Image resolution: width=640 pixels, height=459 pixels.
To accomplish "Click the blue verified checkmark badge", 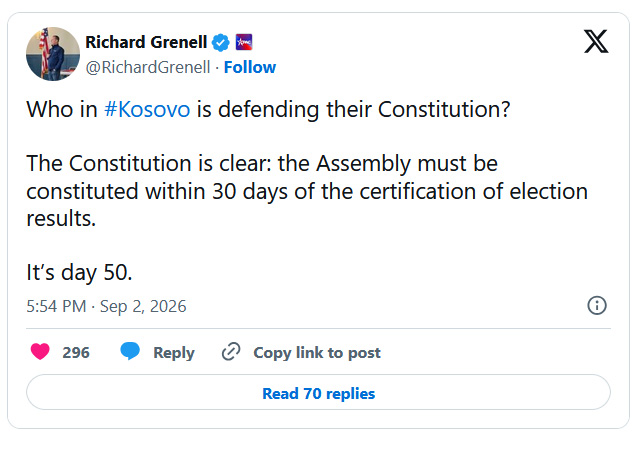I will 221,42.
